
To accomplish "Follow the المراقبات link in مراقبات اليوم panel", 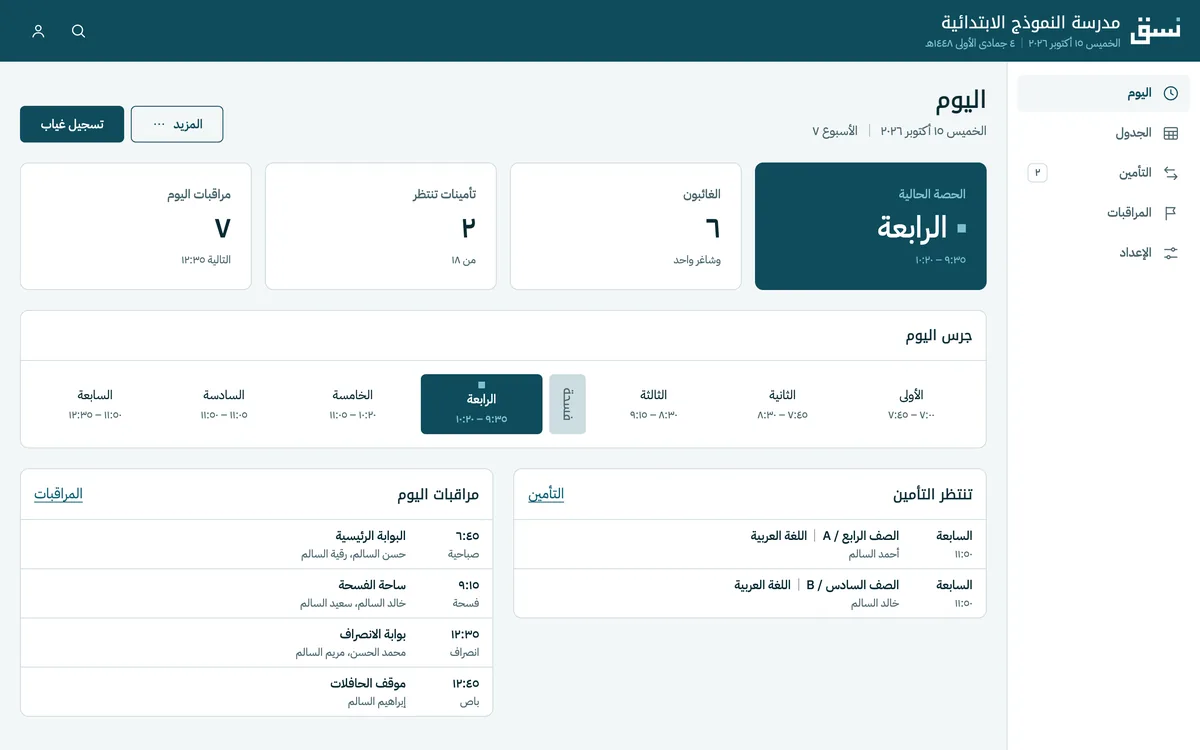I will [59, 494].
